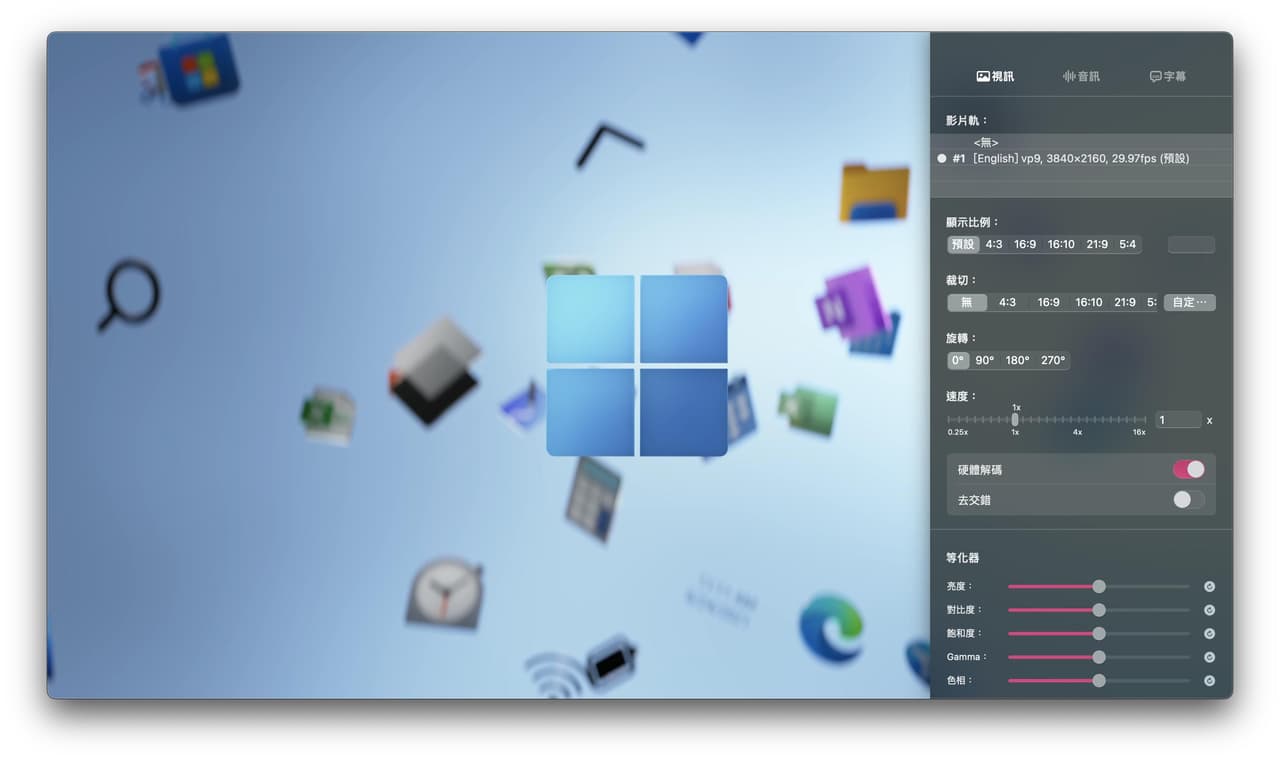Screen dimensions: 1280x761
Task: Reset the 色相 hue equalizer value
Action: click(1209, 681)
